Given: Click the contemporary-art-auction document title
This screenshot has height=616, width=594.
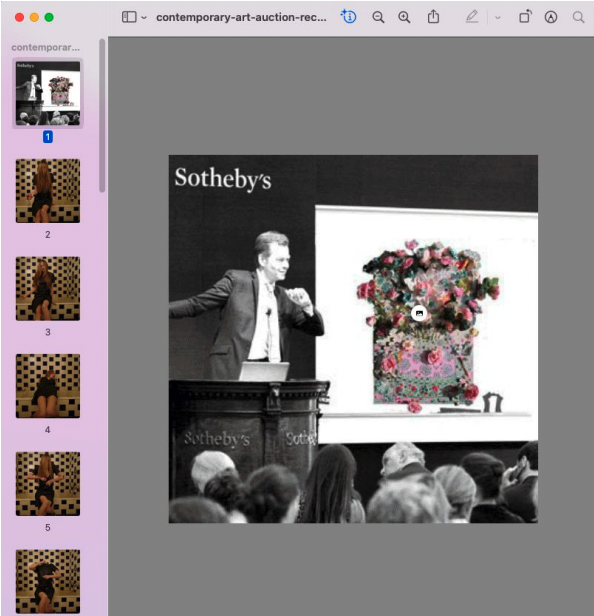Looking at the screenshot, I should point(241,18).
